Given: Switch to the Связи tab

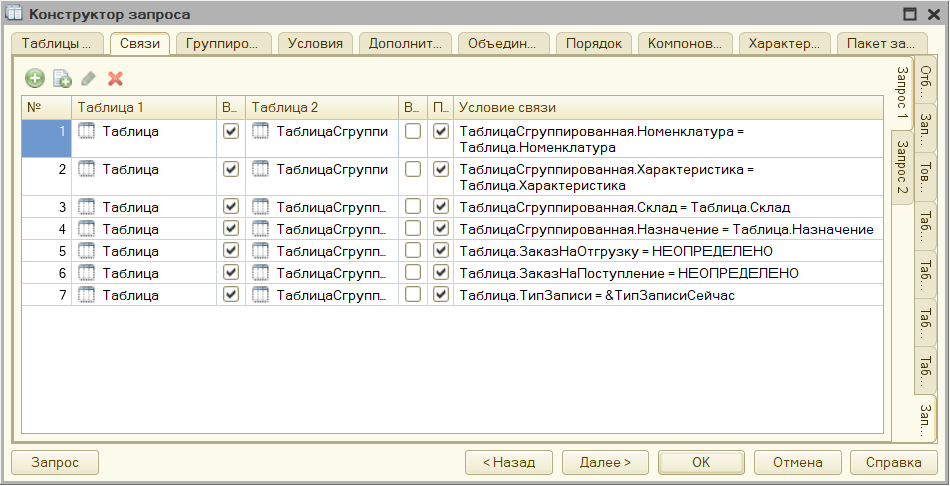Looking at the screenshot, I should 139,44.
